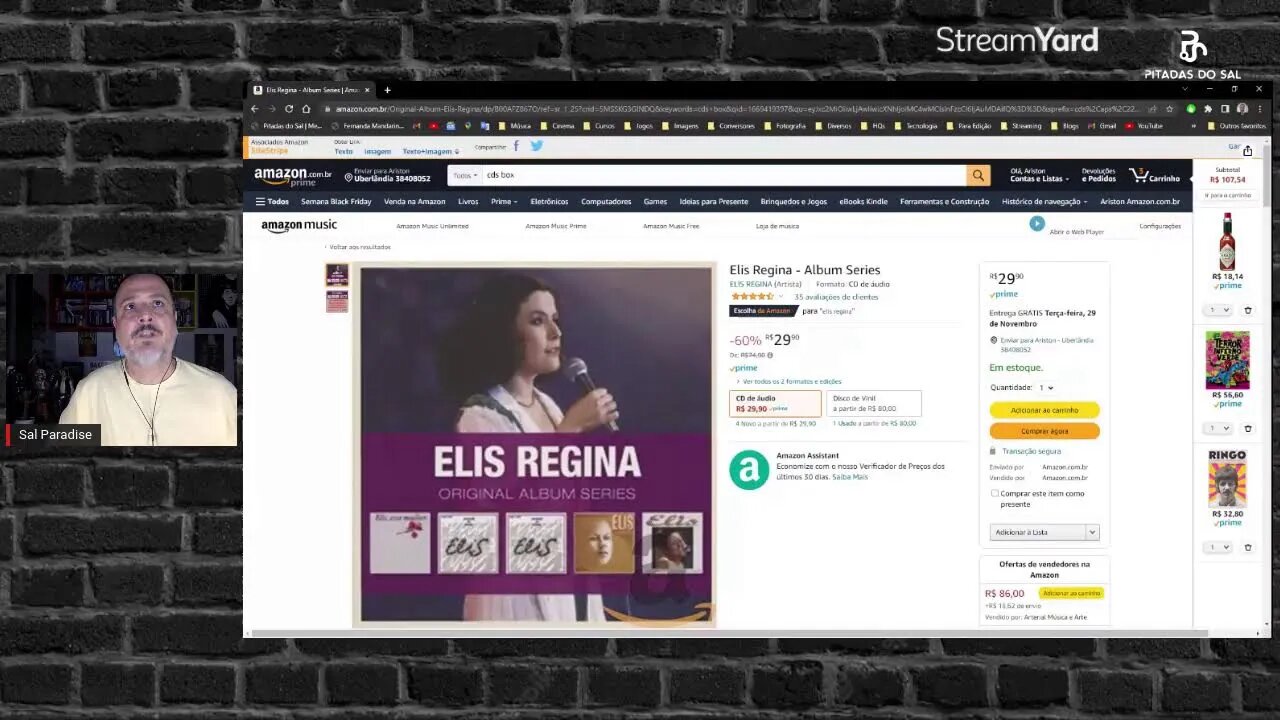Open the Quantidade dropdown
The height and width of the screenshot is (720, 1280).
point(1046,388)
